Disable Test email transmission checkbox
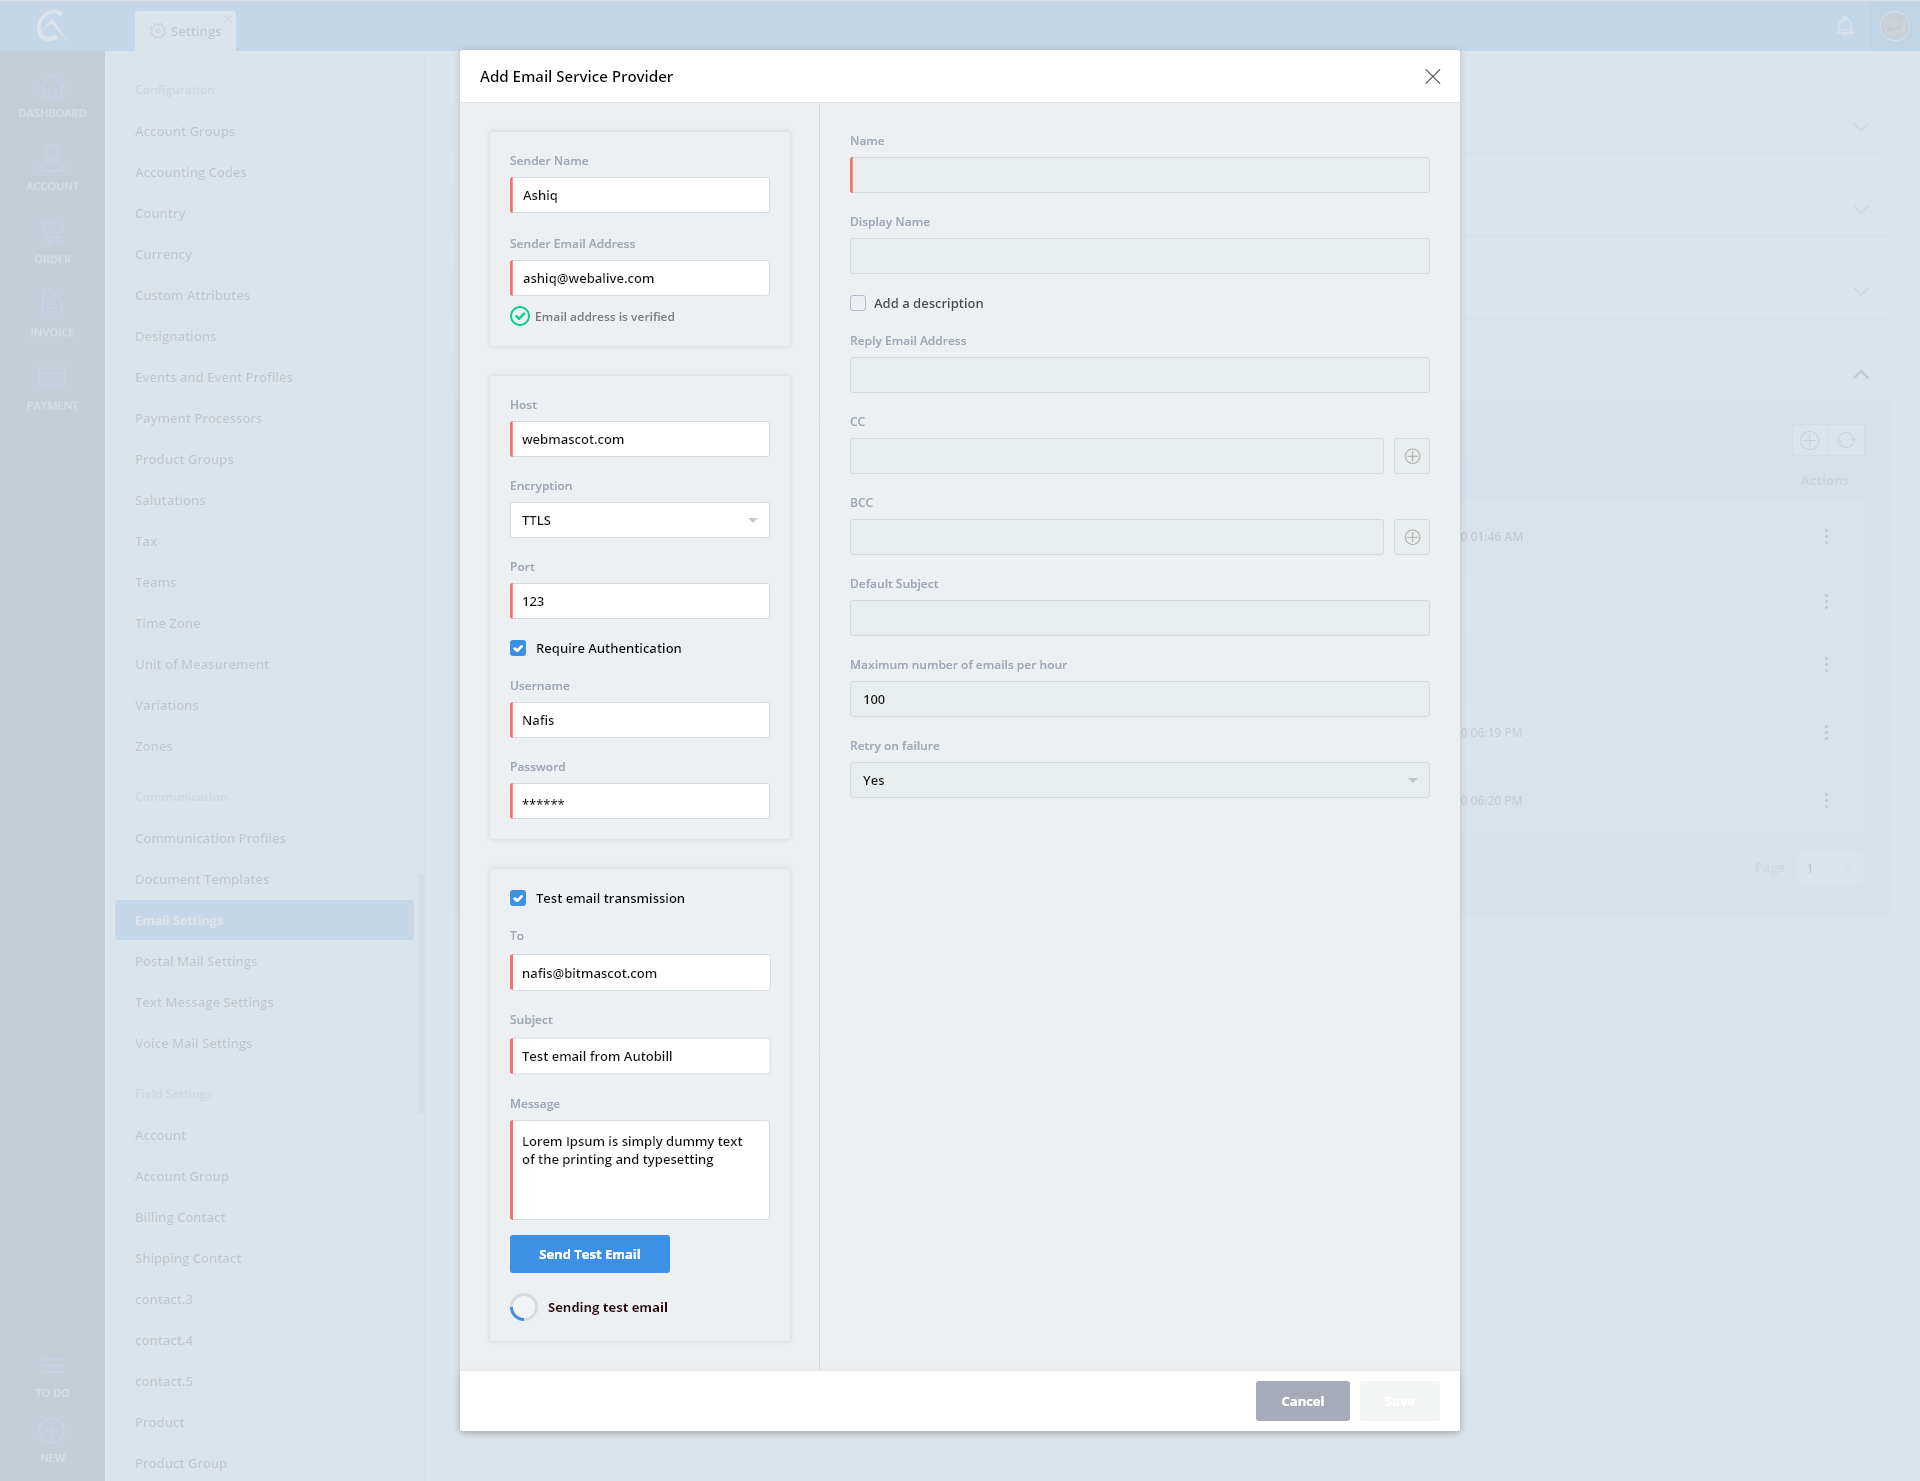Screen dimensions: 1920x1481 (x=518, y=898)
